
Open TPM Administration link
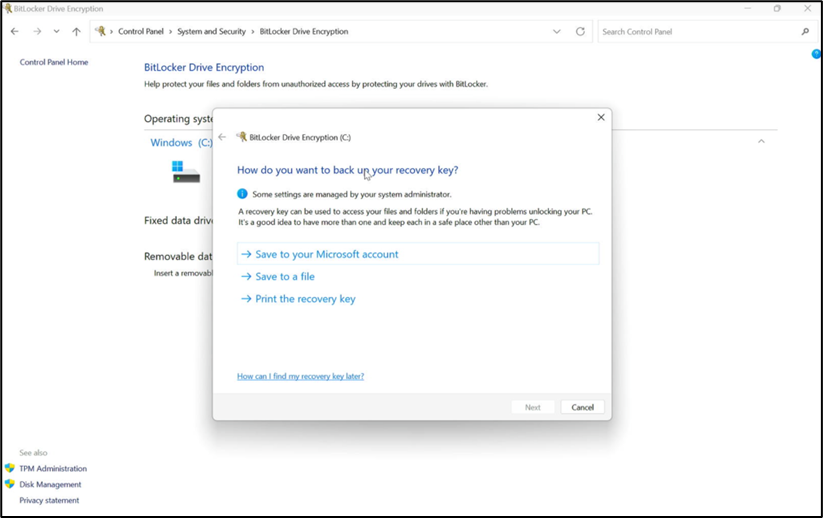tap(53, 469)
